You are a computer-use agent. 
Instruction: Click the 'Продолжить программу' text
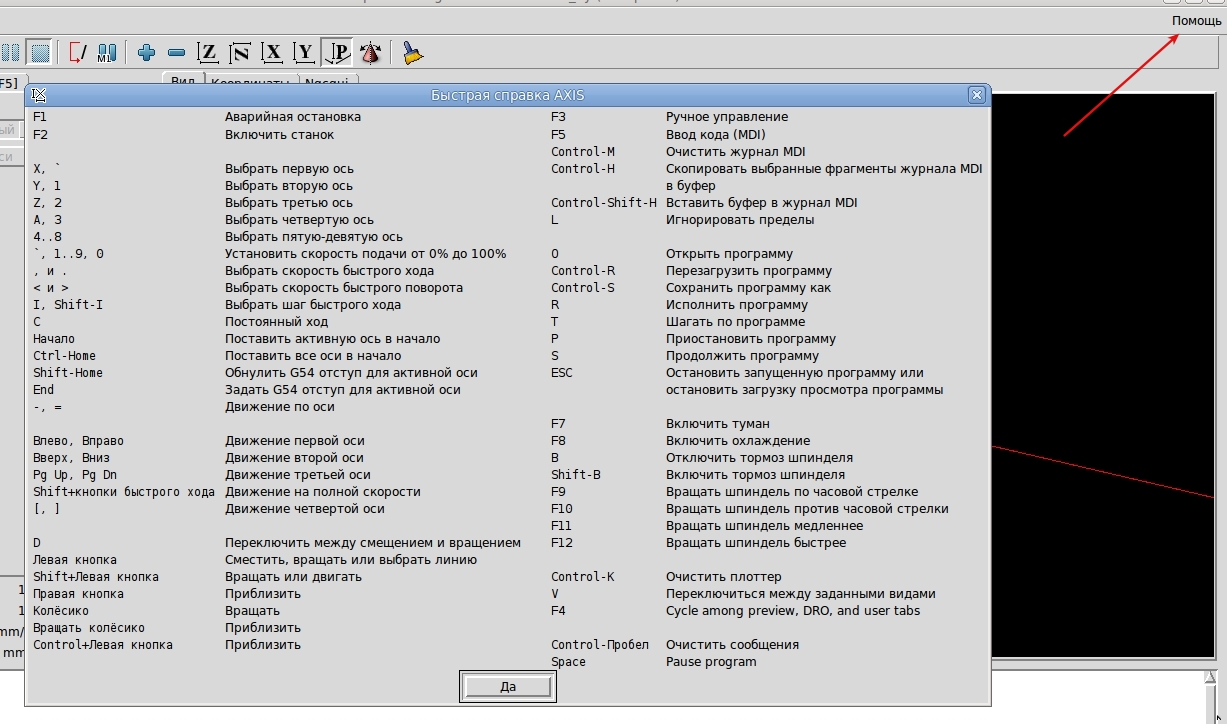pyautogui.click(x=743, y=356)
